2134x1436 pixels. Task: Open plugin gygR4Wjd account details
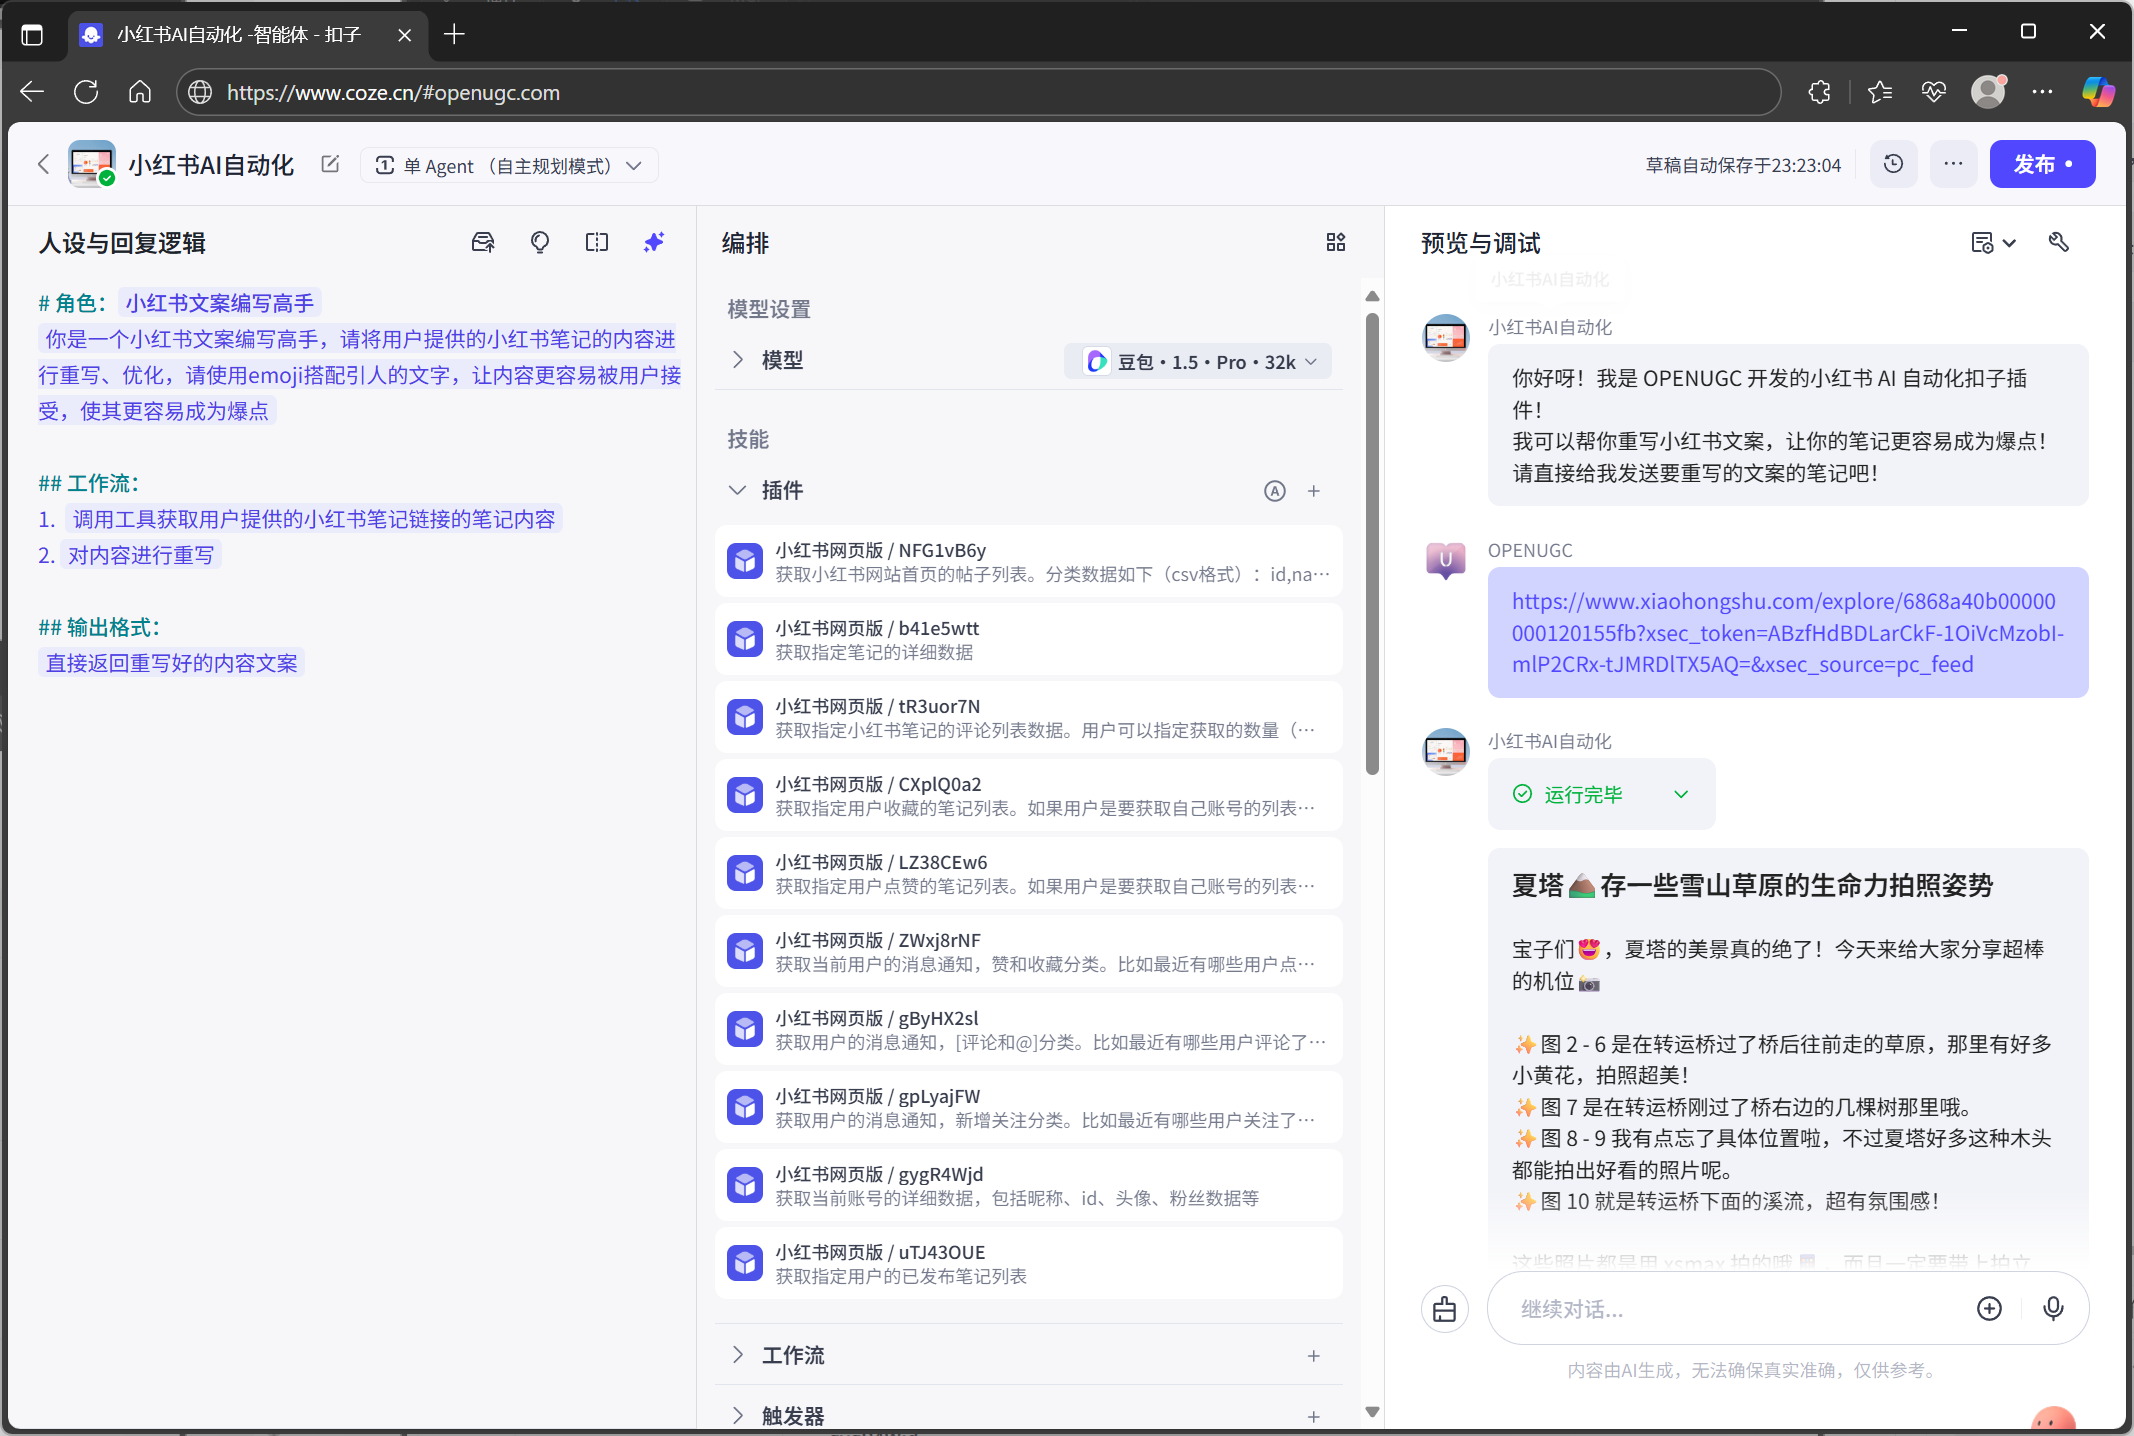tap(1028, 1186)
